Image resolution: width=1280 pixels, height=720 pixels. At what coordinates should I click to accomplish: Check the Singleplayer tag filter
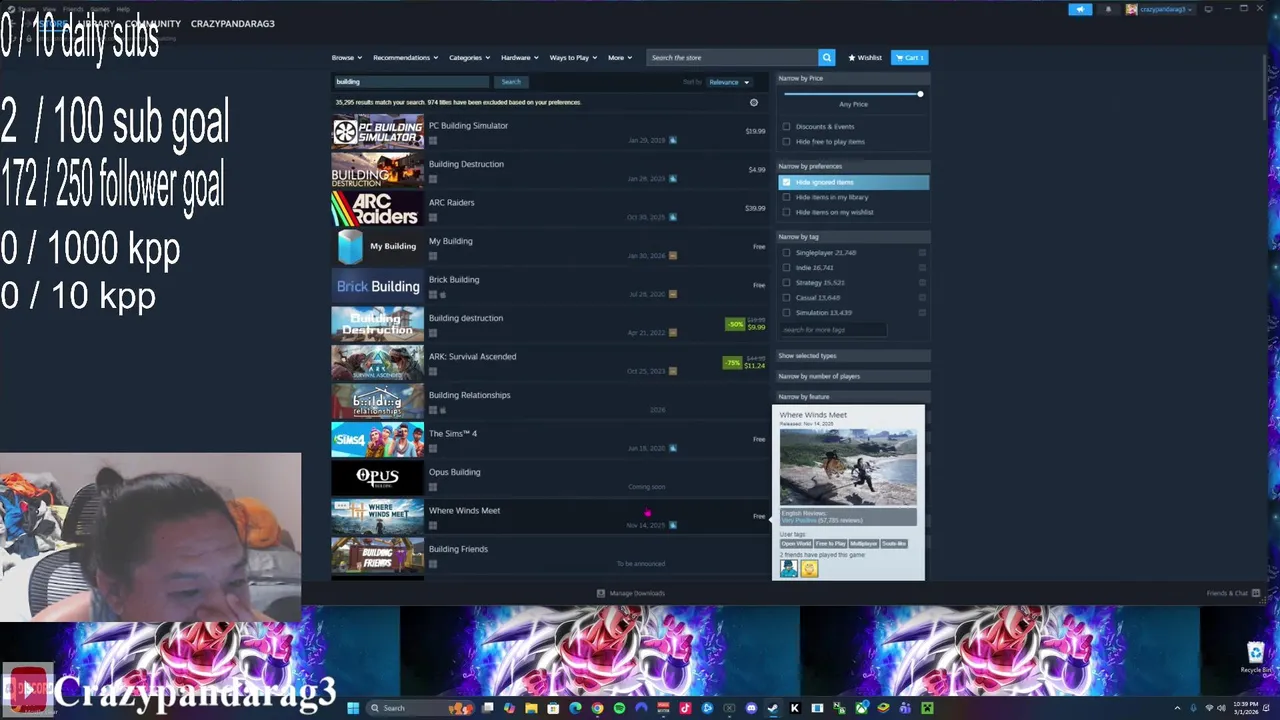click(x=786, y=253)
